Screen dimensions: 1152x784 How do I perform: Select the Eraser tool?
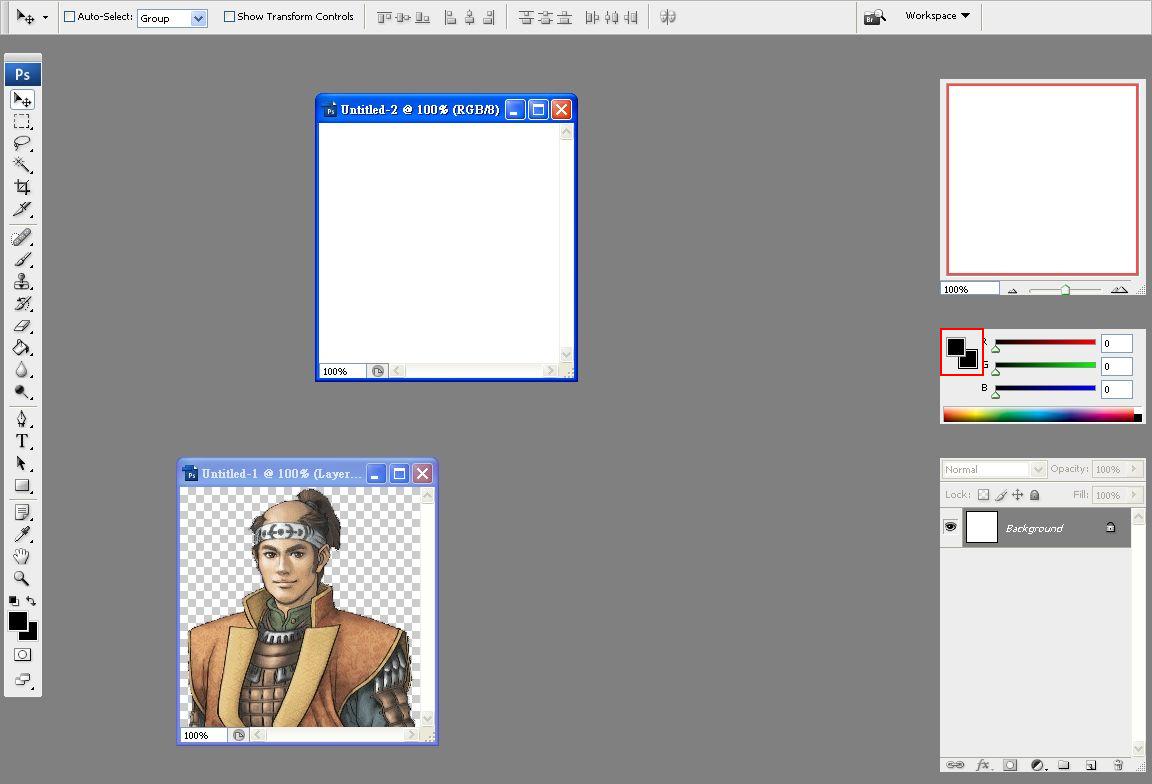pos(22,326)
